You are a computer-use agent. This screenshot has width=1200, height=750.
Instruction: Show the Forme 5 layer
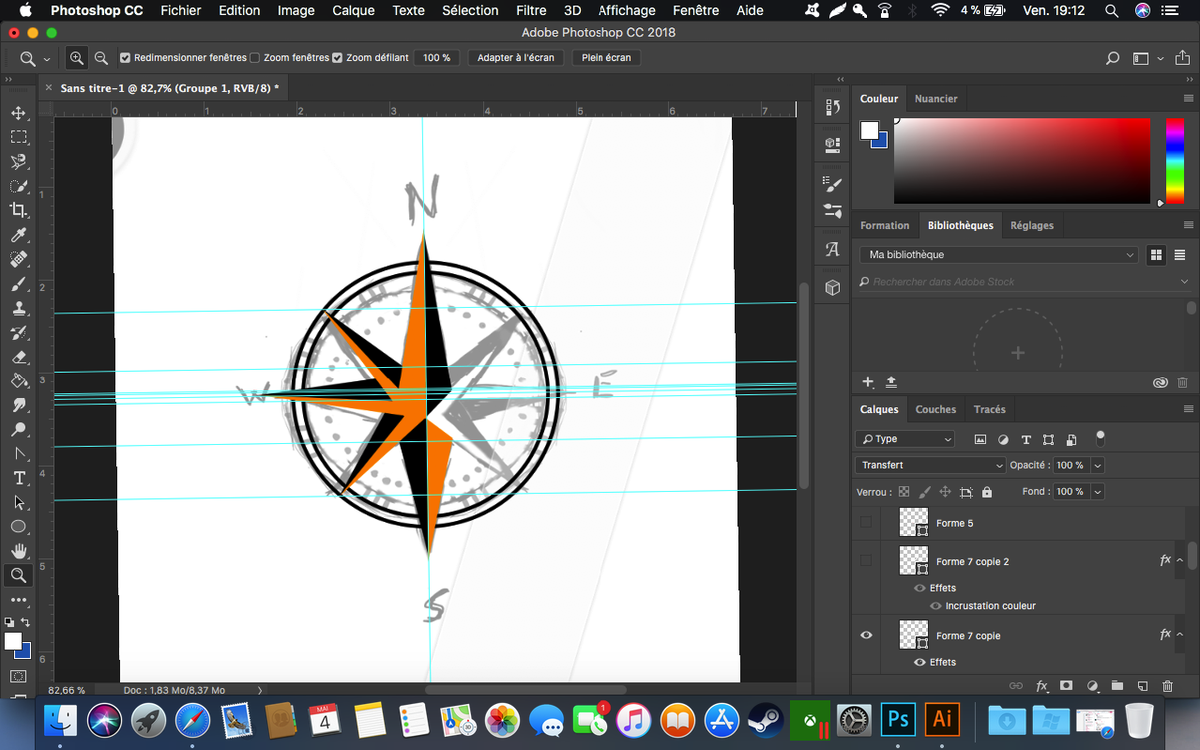(x=866, y=522)
